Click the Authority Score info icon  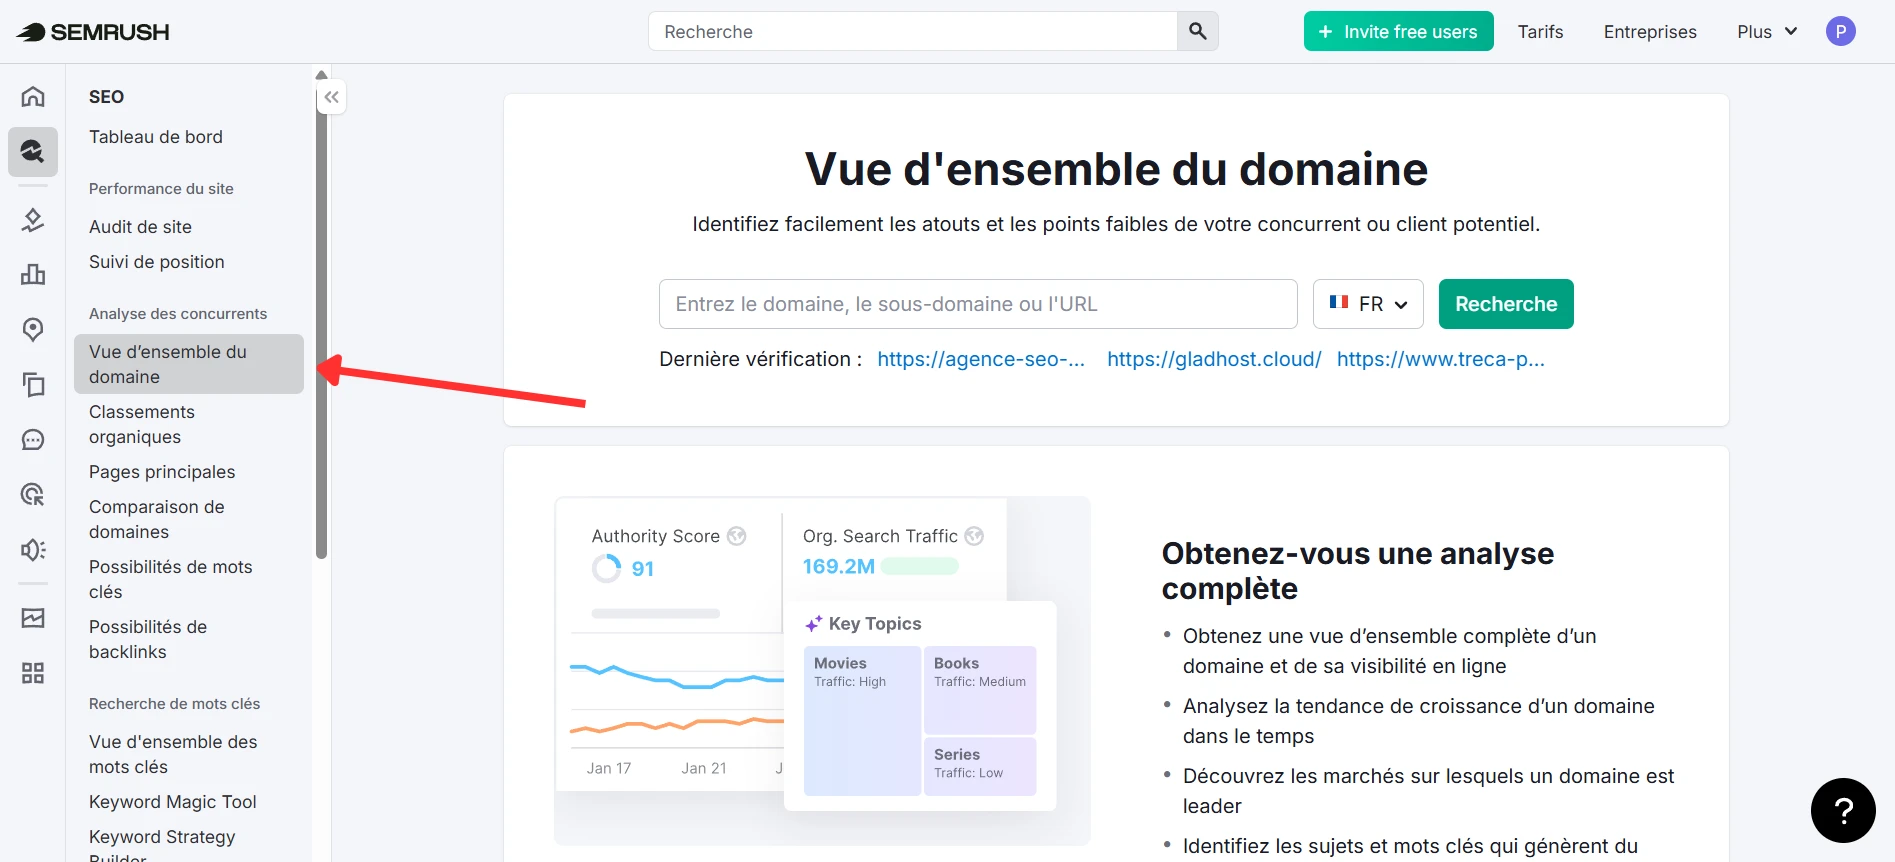click(737, 536)
